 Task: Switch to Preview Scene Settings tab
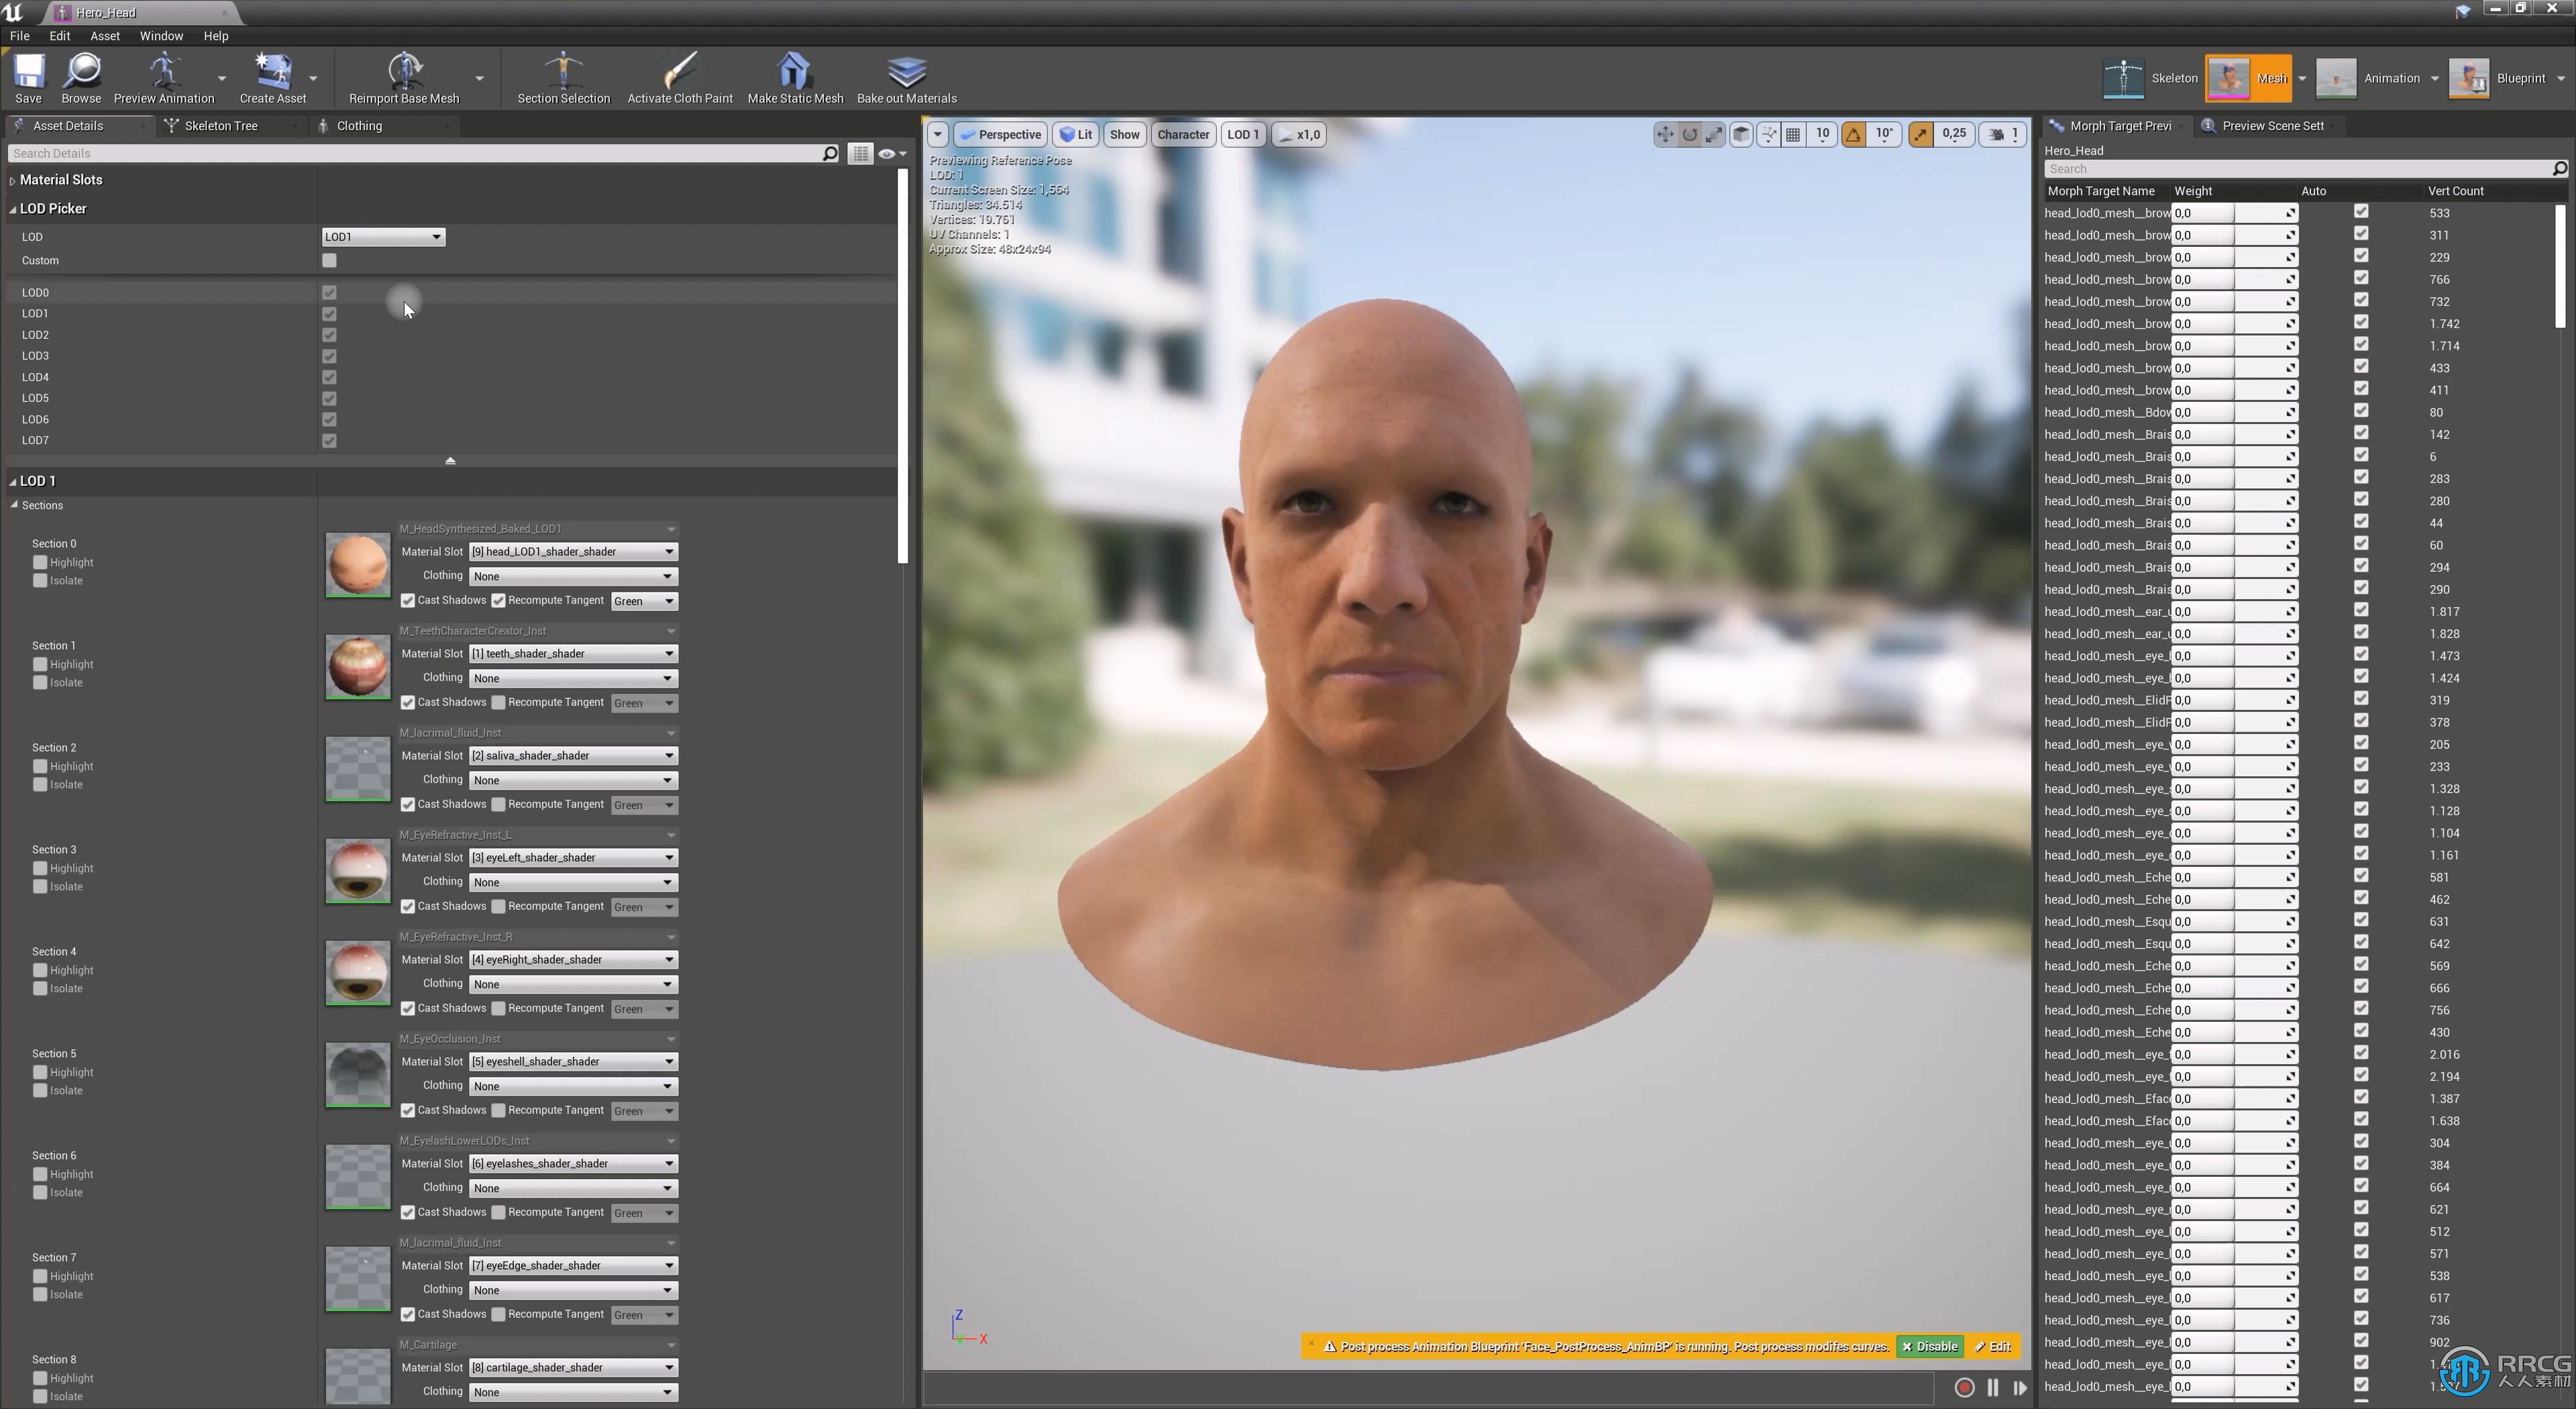pyautogui.click(x=2272, y=126)
